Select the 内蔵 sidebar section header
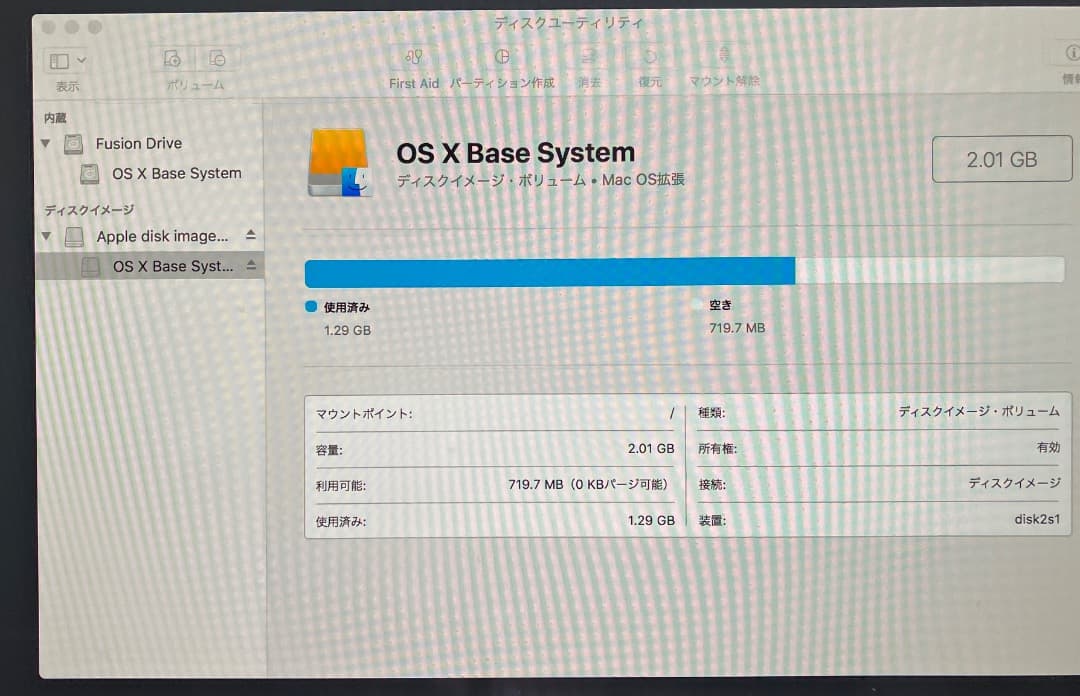The width and height of the screenshot is (1080, 696). coord(53,117)
